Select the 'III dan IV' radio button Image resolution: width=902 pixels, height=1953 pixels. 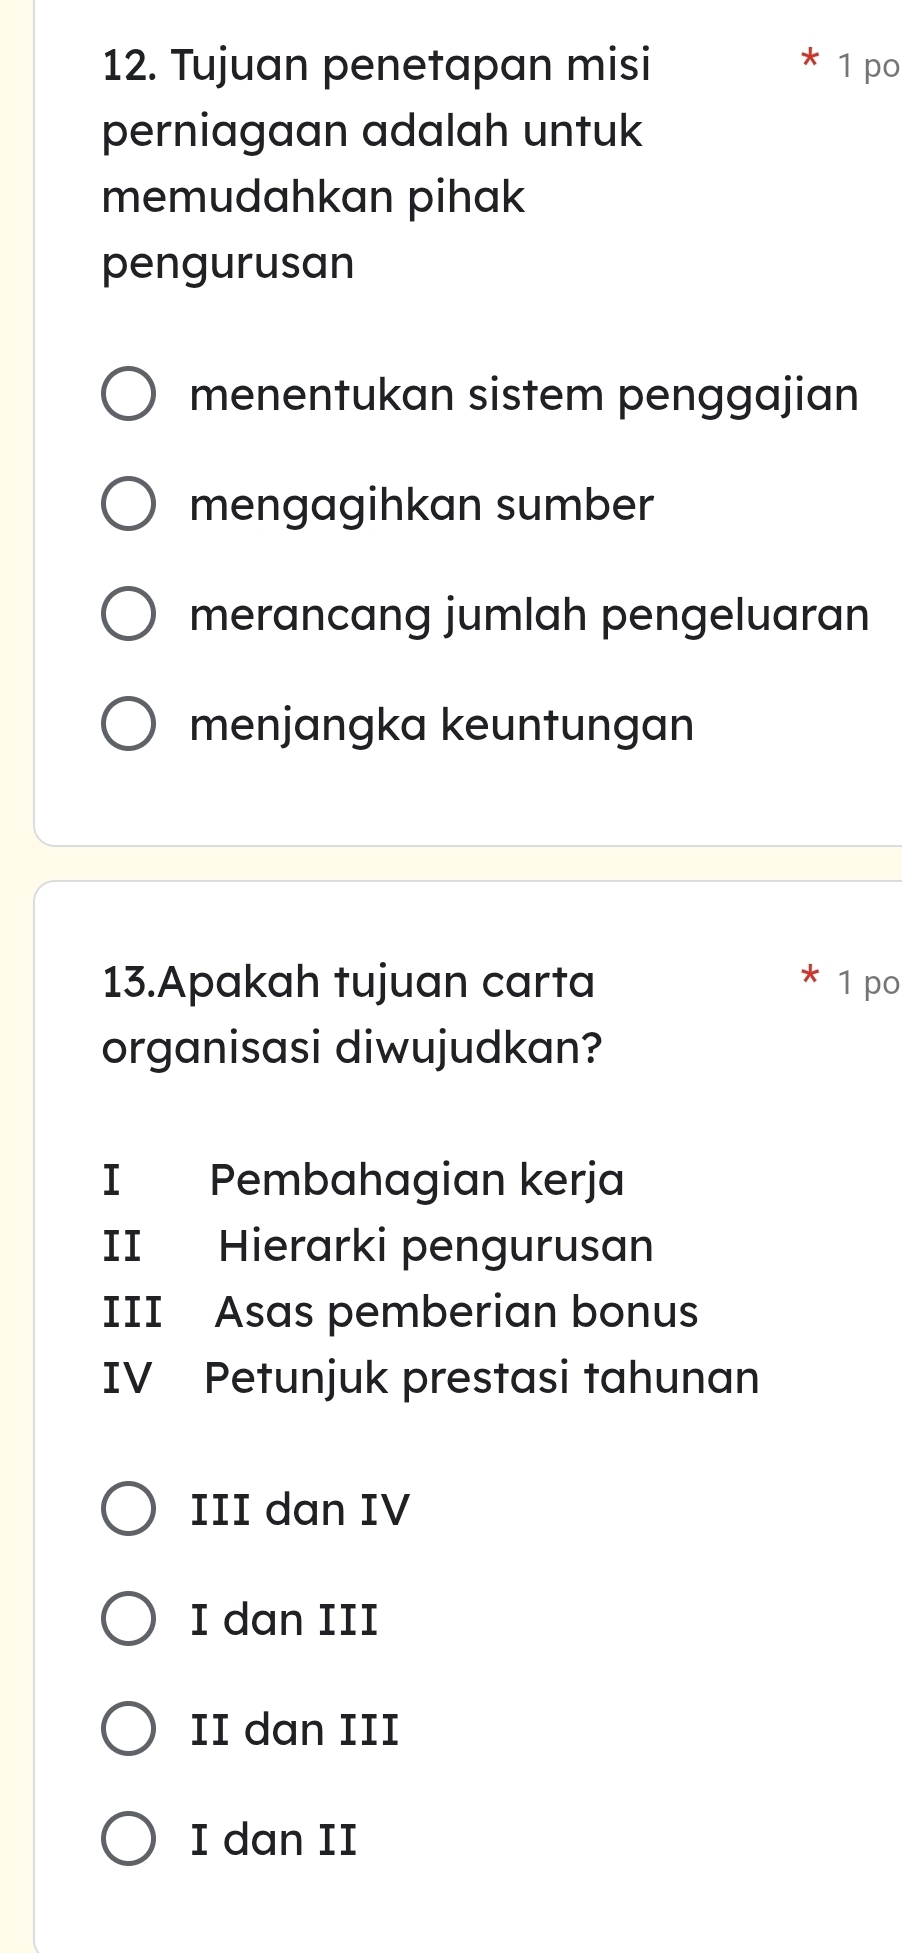pyautogui.click(x=128, y=1509)
